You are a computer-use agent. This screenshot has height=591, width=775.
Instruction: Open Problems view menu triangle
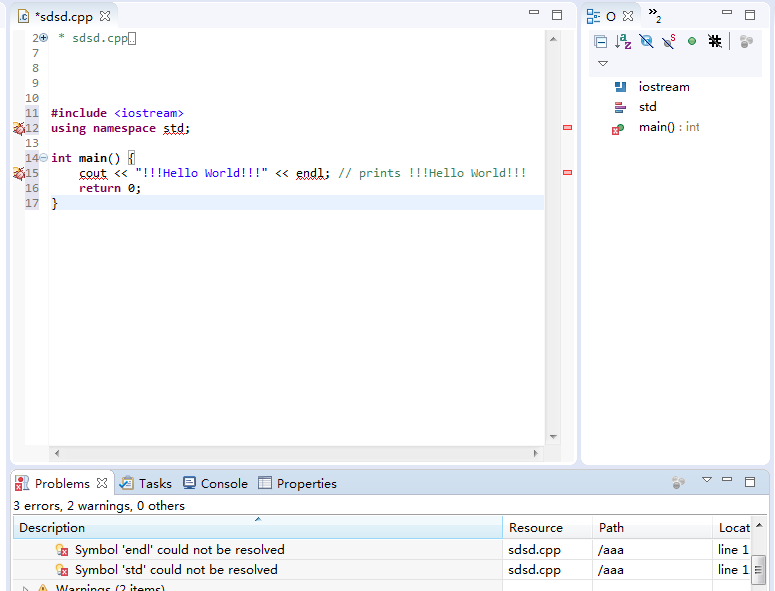[x=707, y=479]
